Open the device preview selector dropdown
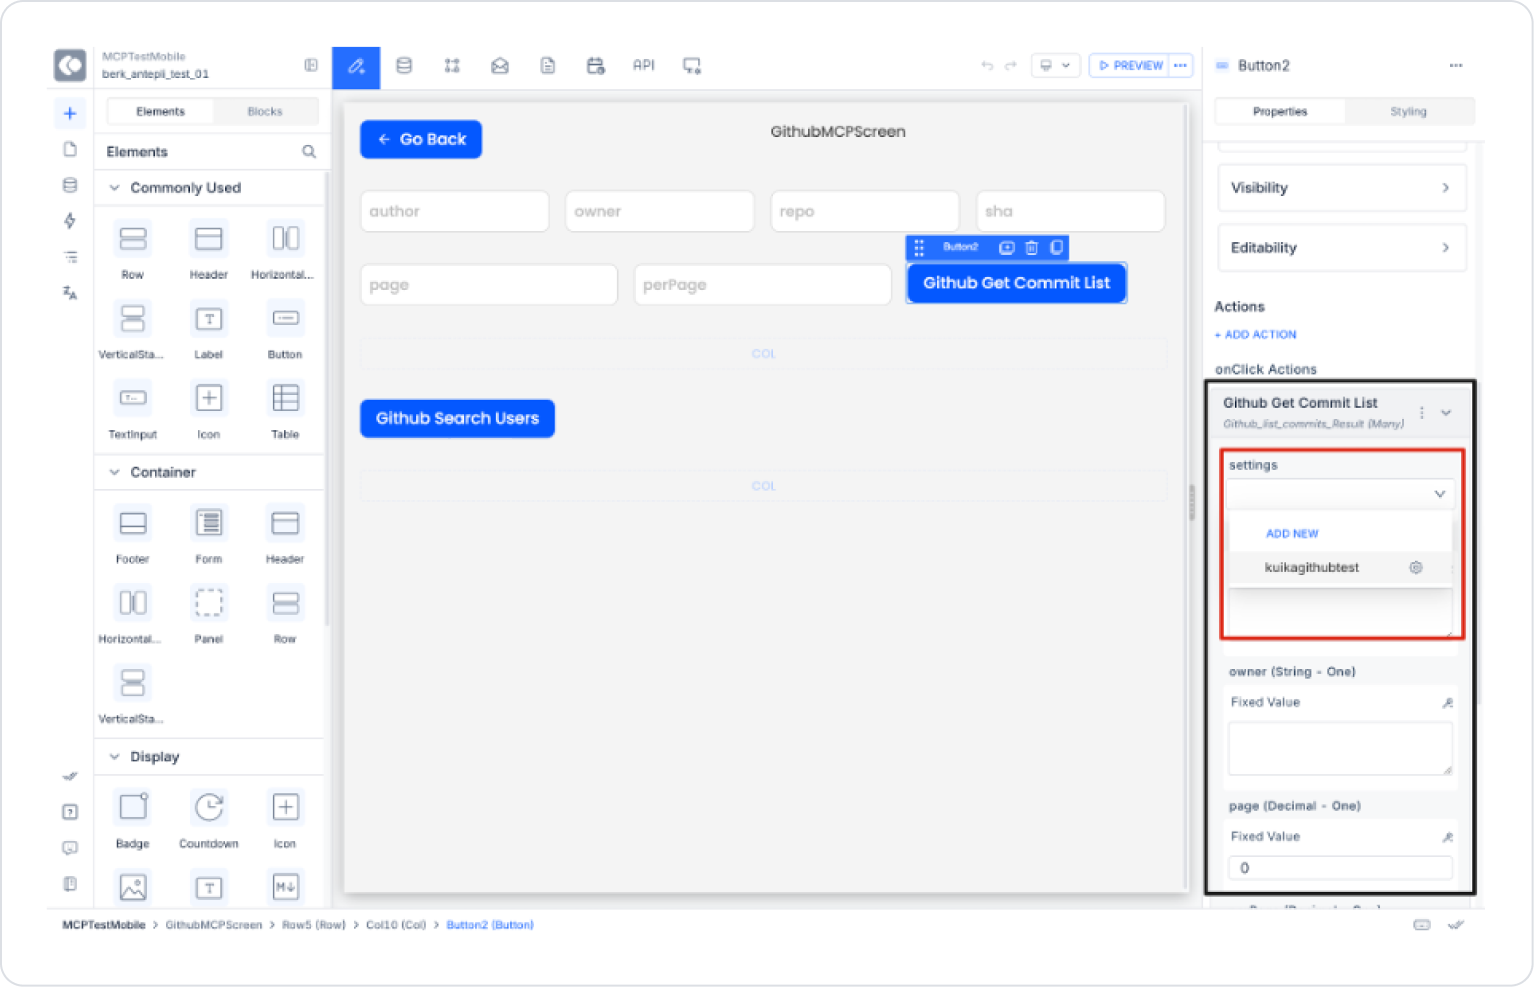Screen dimensions: 1534x987 coord(1055,66)
